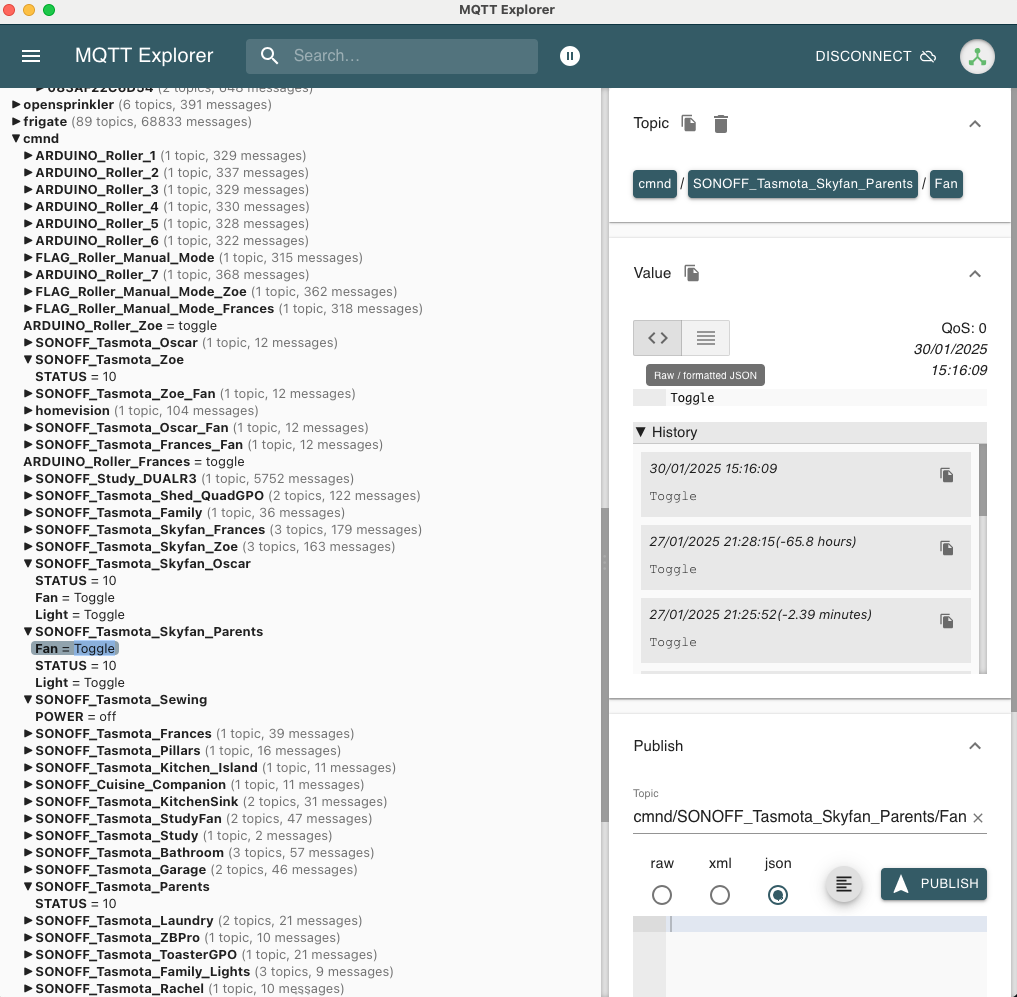Clear the publish topic field
This screenshot has height=997, width=1017.
point(978,818)
